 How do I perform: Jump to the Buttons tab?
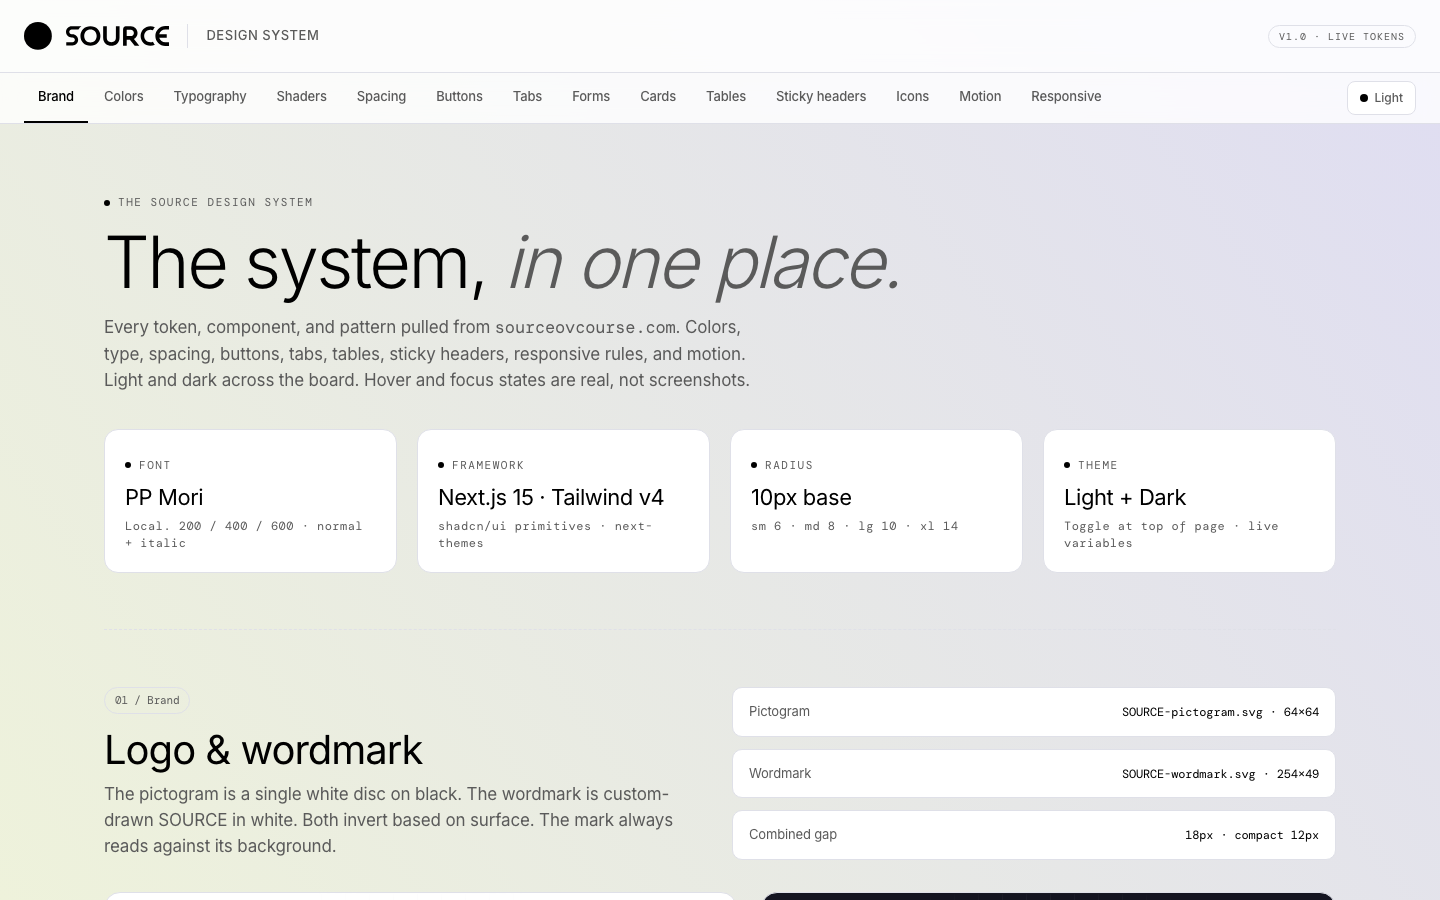click(x=459, y=97)
